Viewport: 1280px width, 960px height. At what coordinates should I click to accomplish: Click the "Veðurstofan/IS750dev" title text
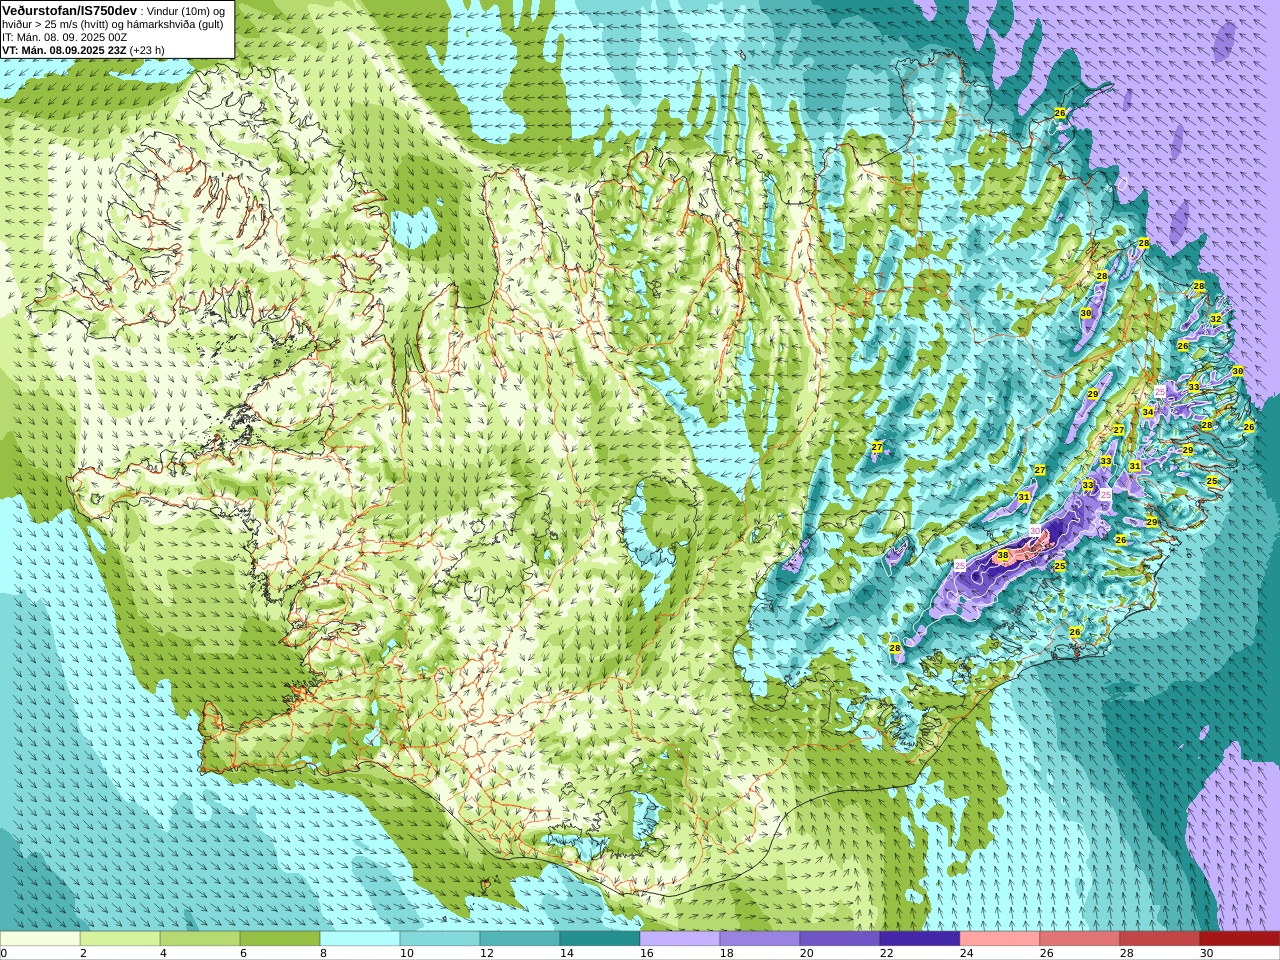[70, 10]
